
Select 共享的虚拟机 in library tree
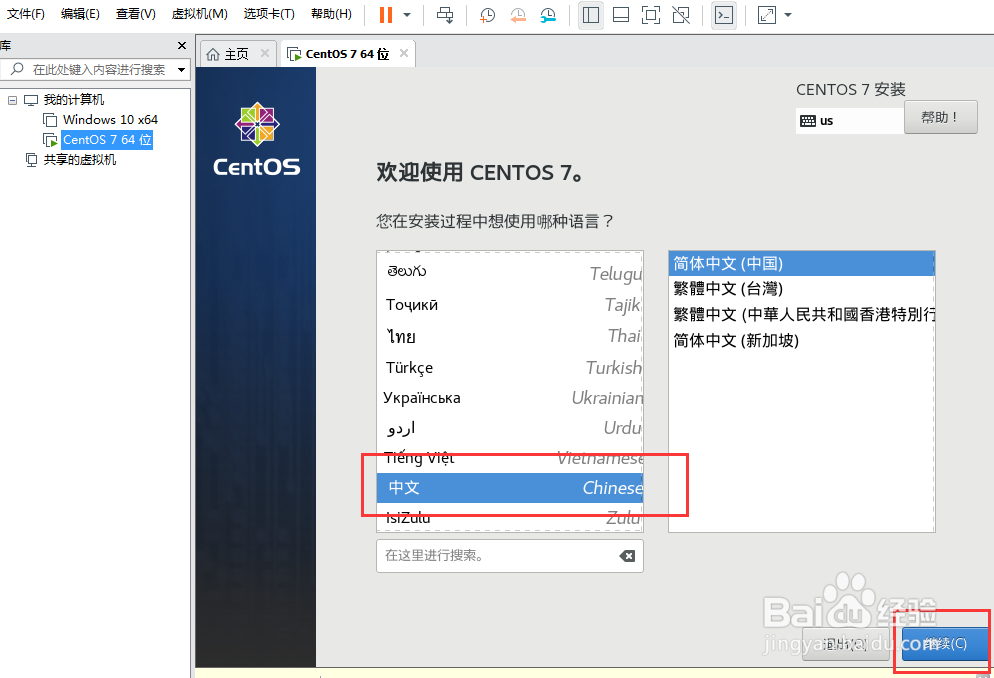[x=79, y=160]
